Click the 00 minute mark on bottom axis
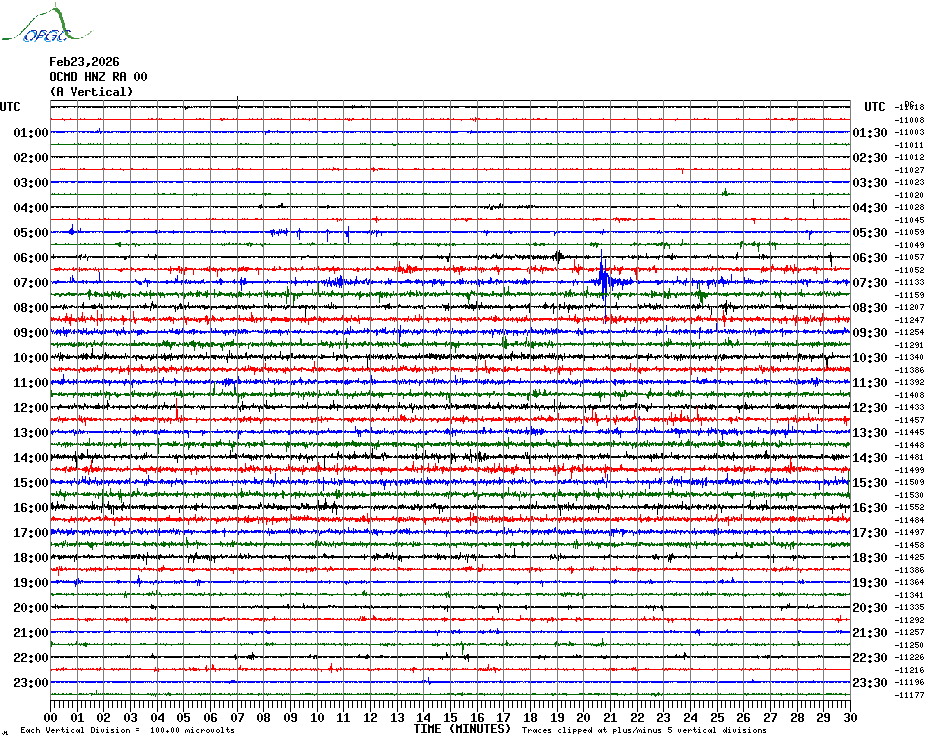The height and width of the screenshot is (744, 930). 50,718
